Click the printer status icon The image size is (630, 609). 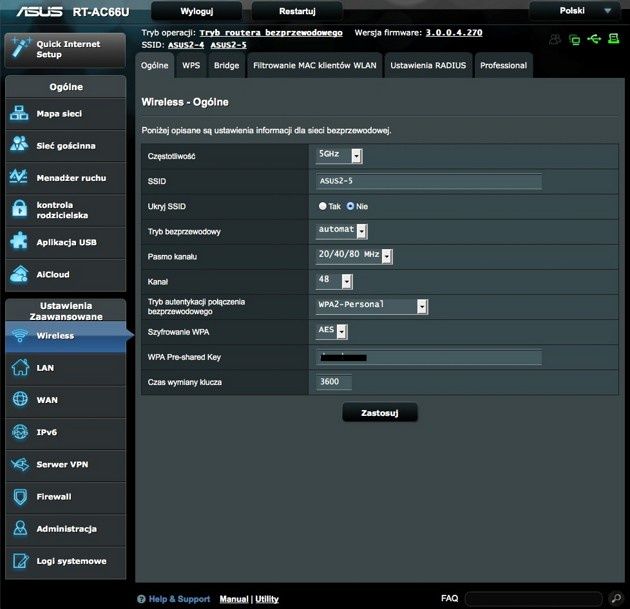(613, 39)
